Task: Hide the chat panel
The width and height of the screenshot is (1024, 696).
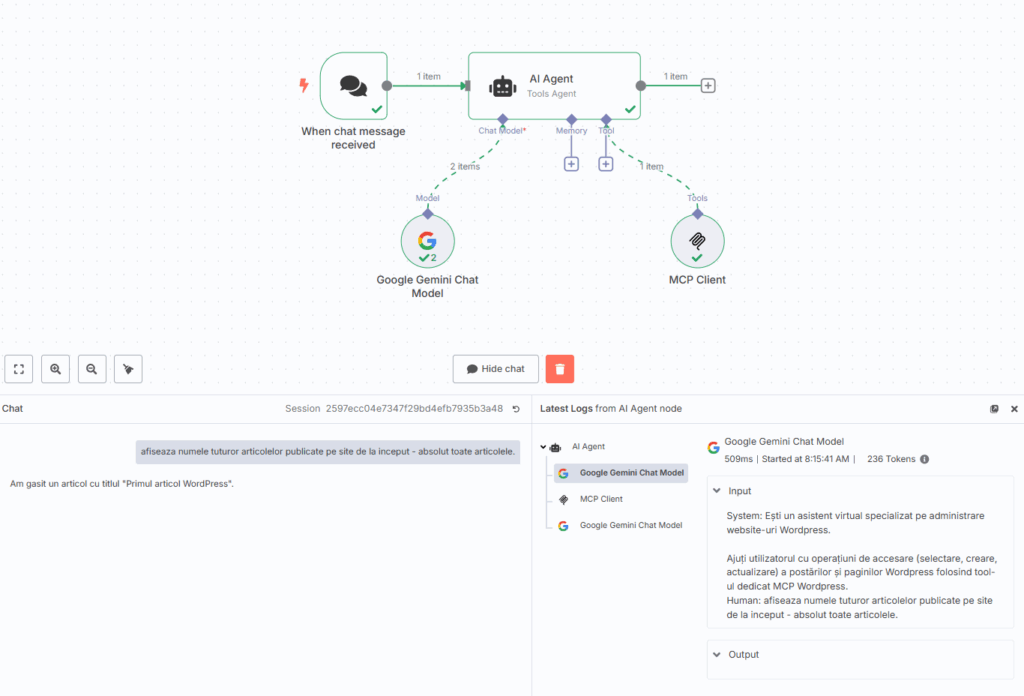Action: pos(496,369)
